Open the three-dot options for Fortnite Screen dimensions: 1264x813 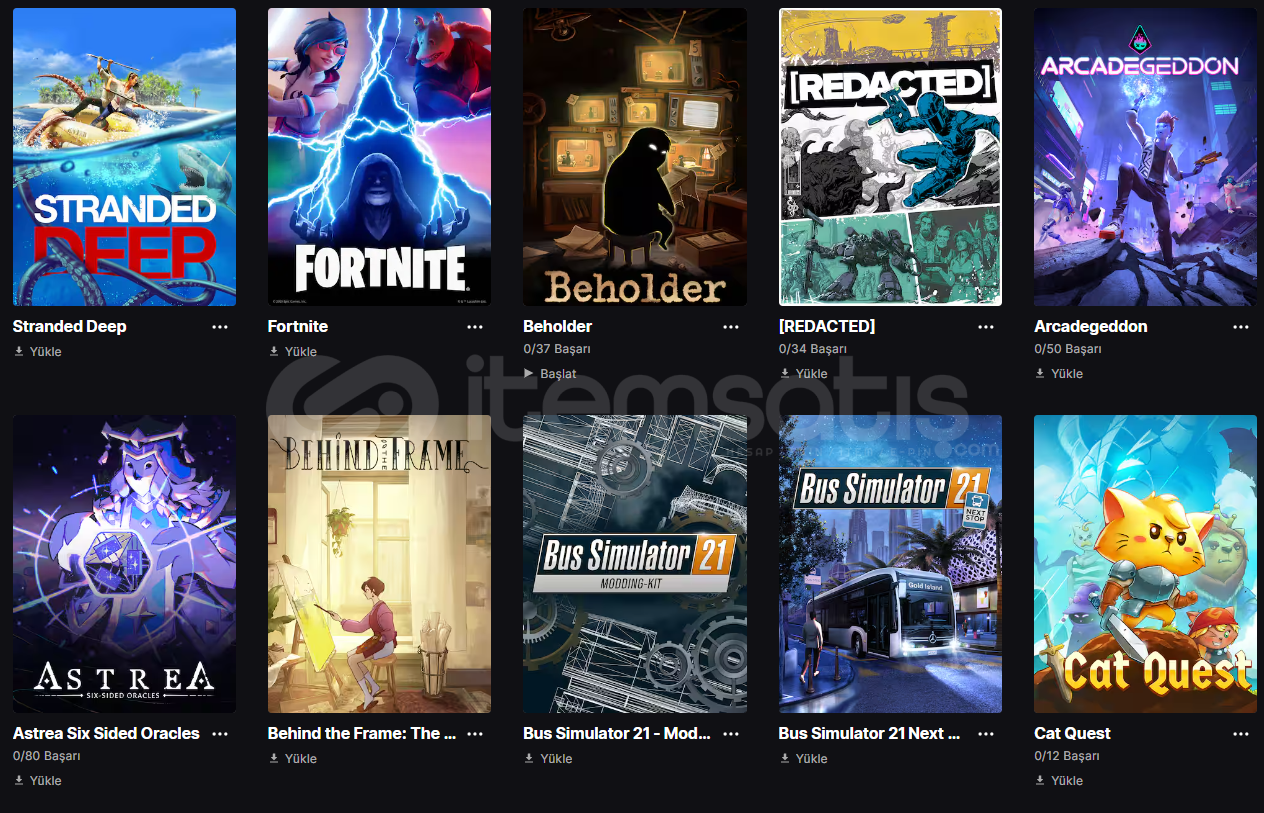pos(475,327)
